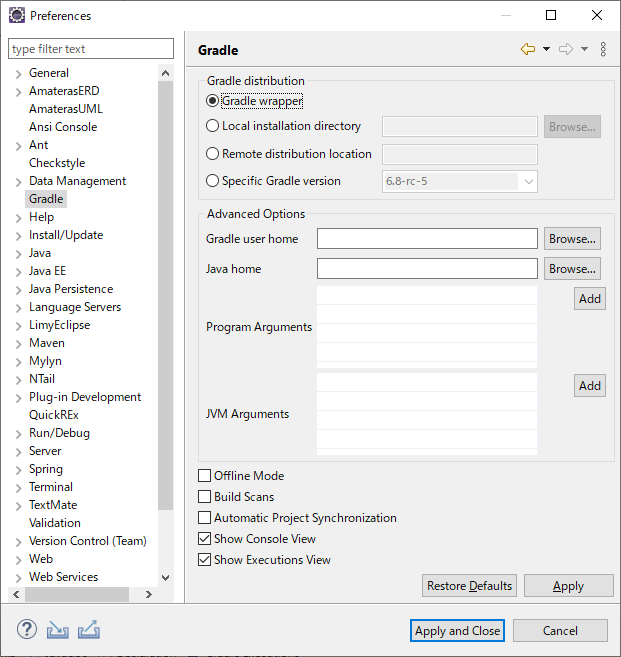
Task: Click the Preferences window app icon
Action: tap(17, 16)
